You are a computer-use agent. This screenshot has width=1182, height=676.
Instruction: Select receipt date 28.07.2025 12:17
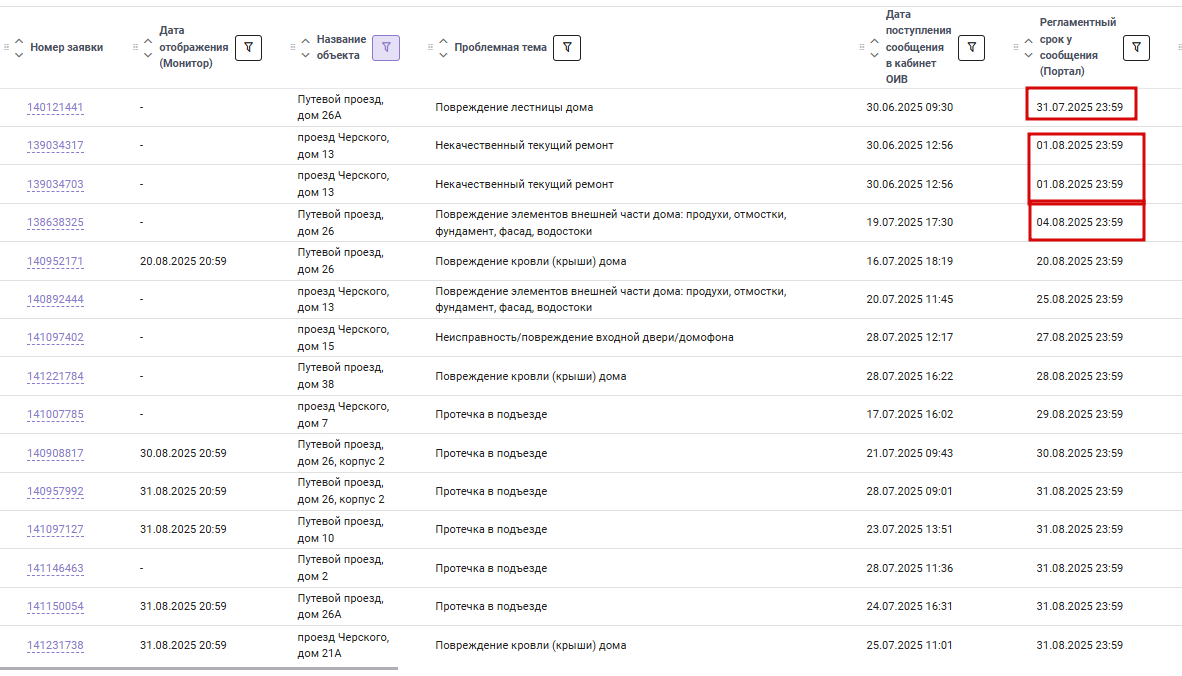[910, 338]
